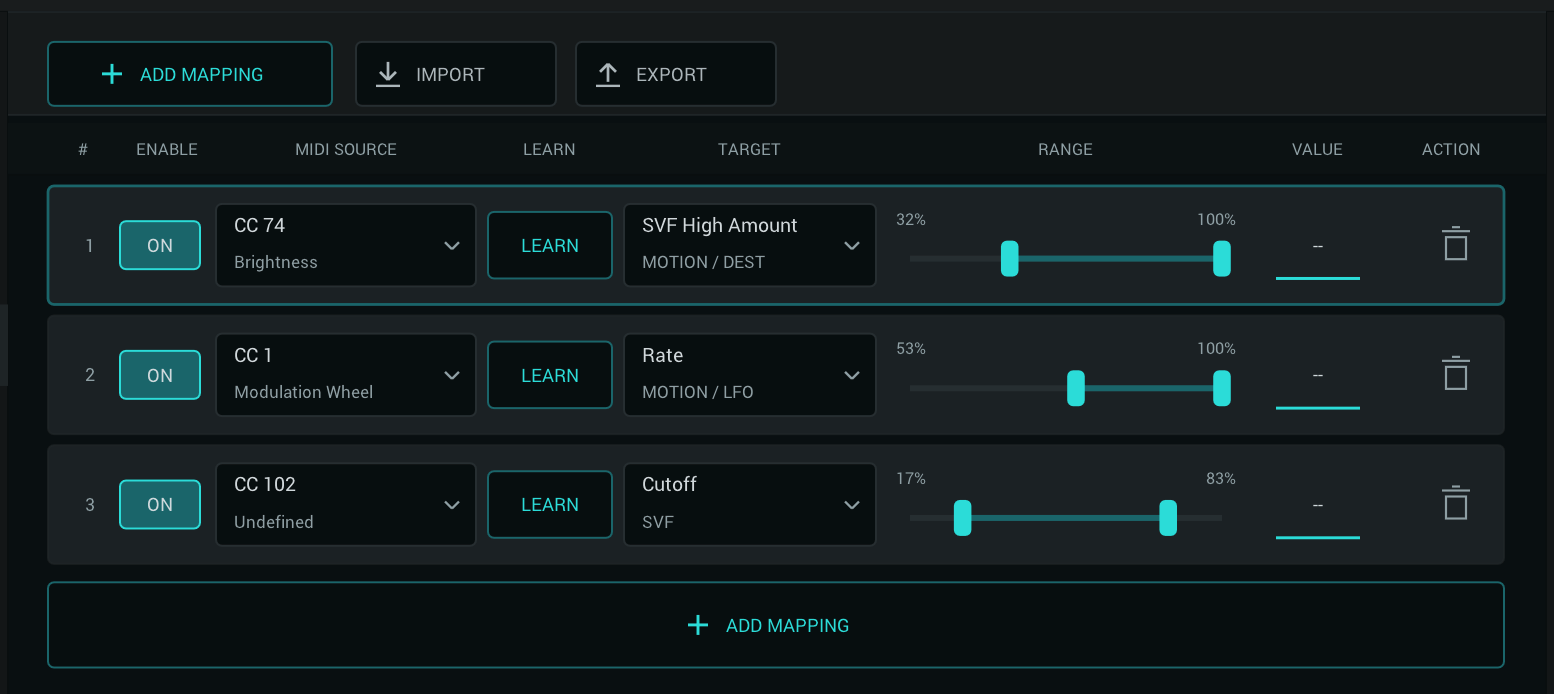Click the Import button

(x=456, y=74)
